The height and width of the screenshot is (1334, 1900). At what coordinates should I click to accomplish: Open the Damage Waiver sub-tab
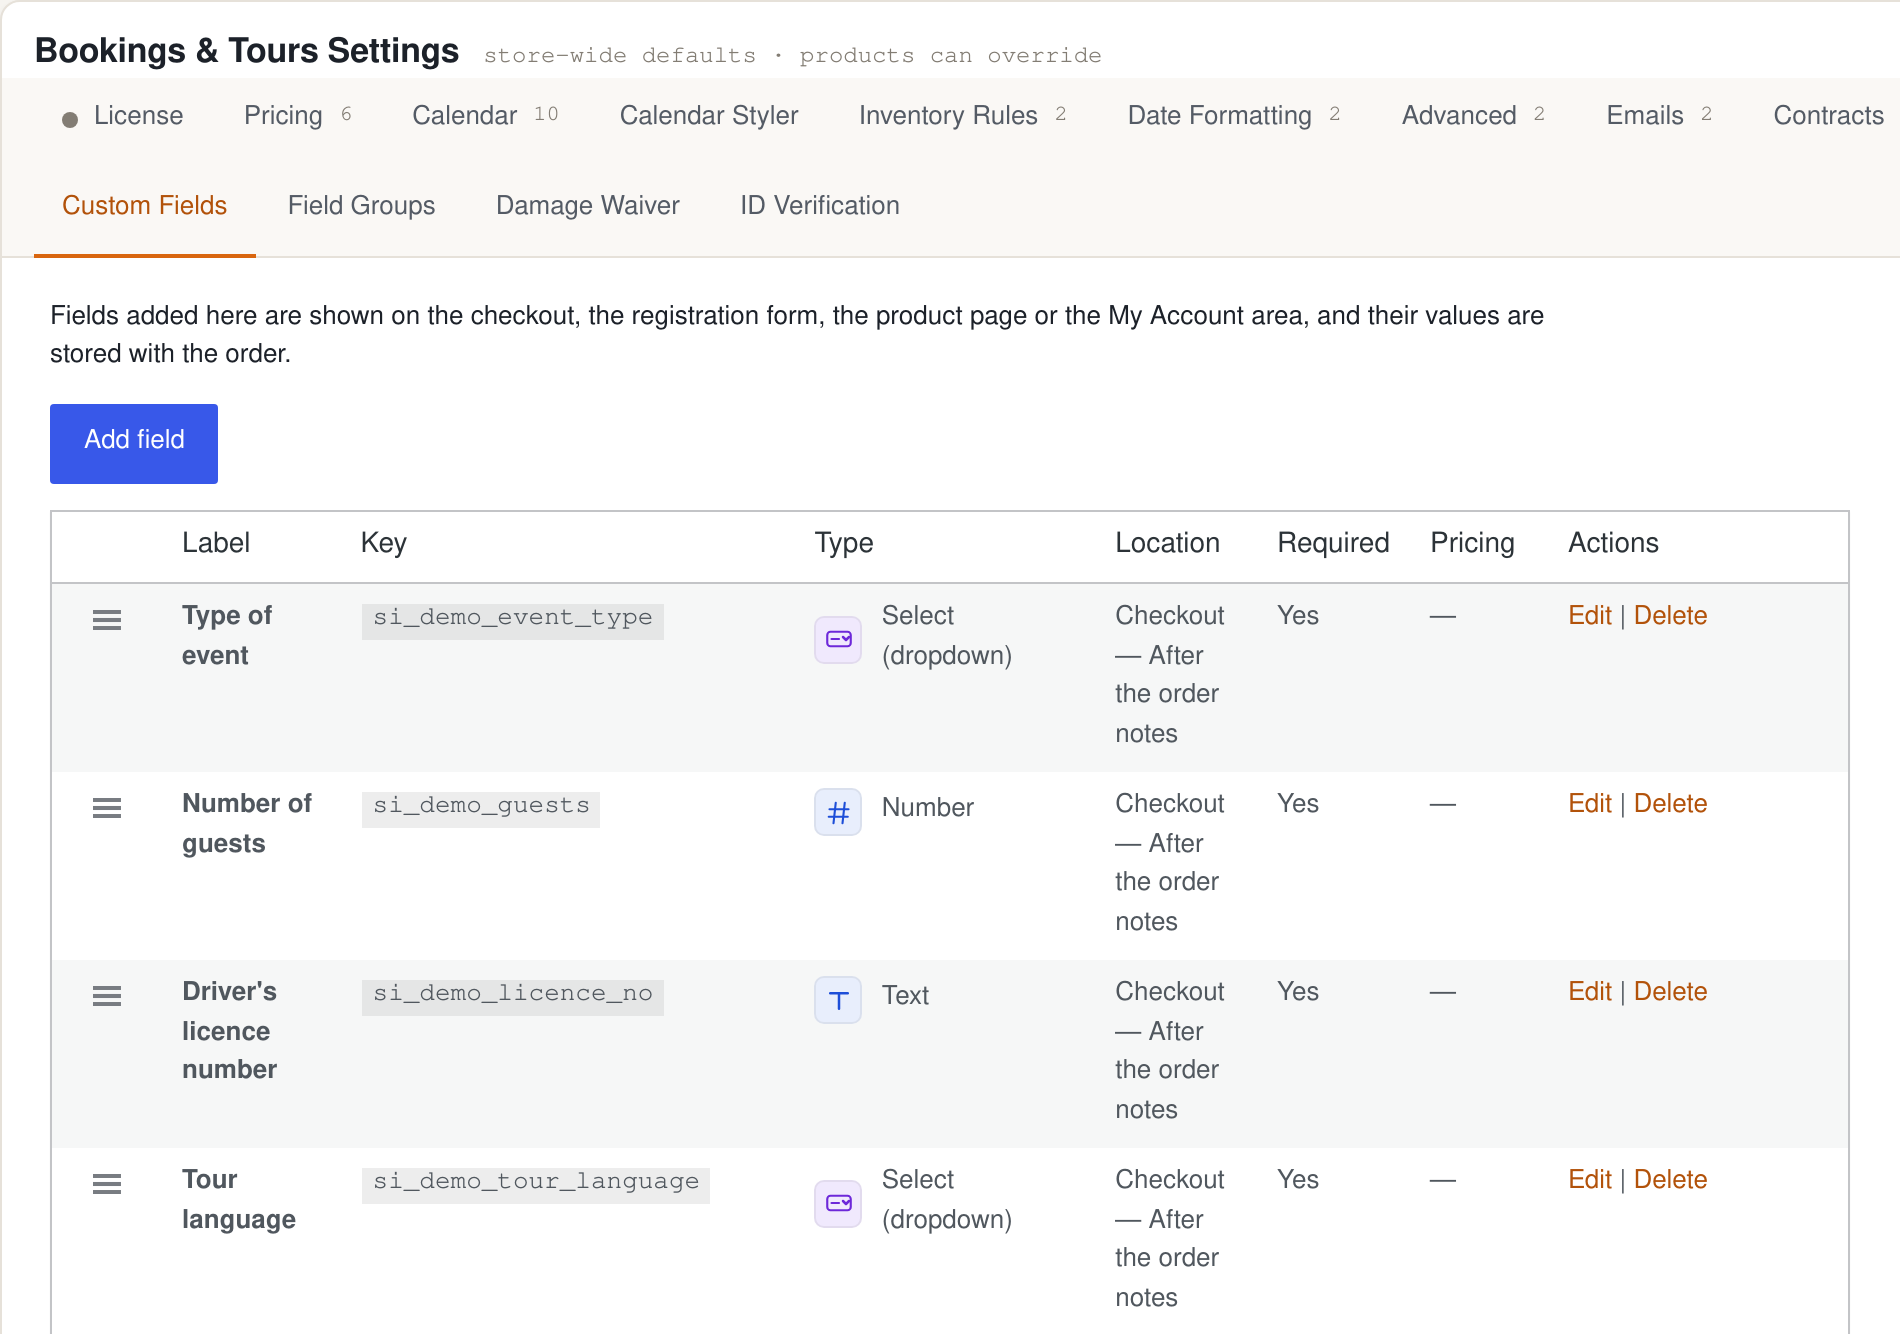(x=588, y=206)
